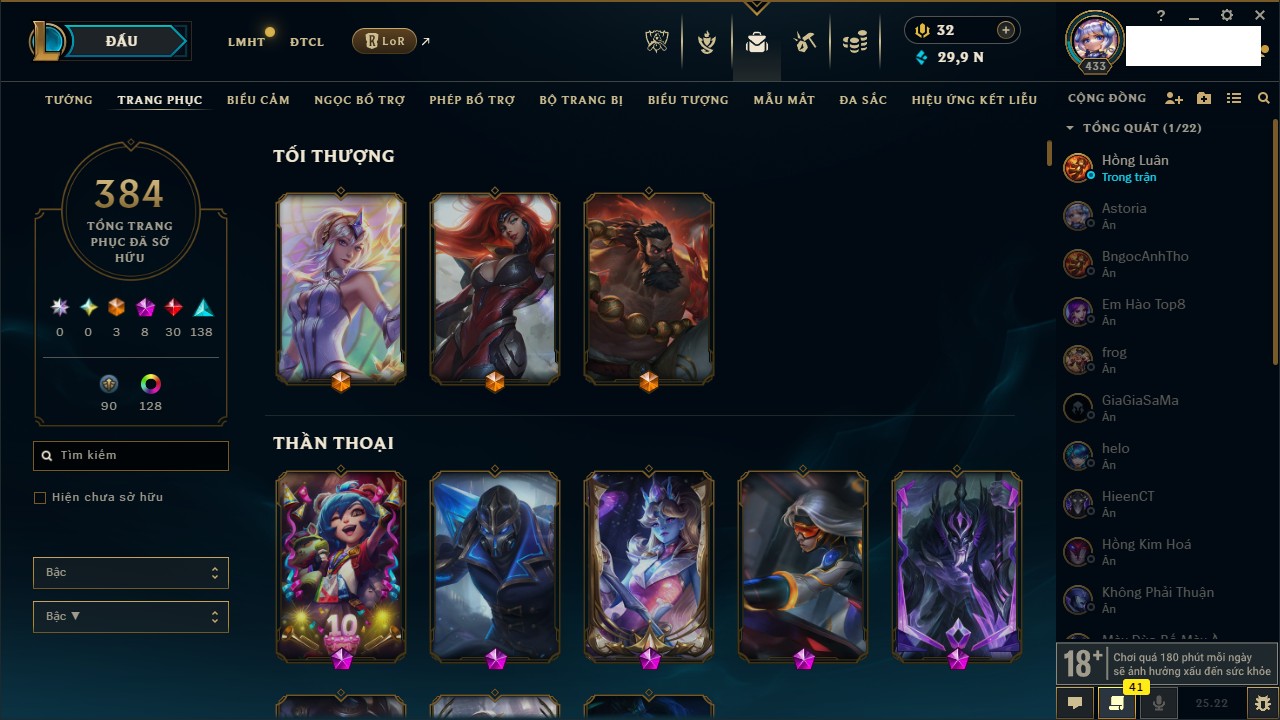Click the 'Đấu' play button
The image size is (1280, 720).
click(x=122, y=41)
